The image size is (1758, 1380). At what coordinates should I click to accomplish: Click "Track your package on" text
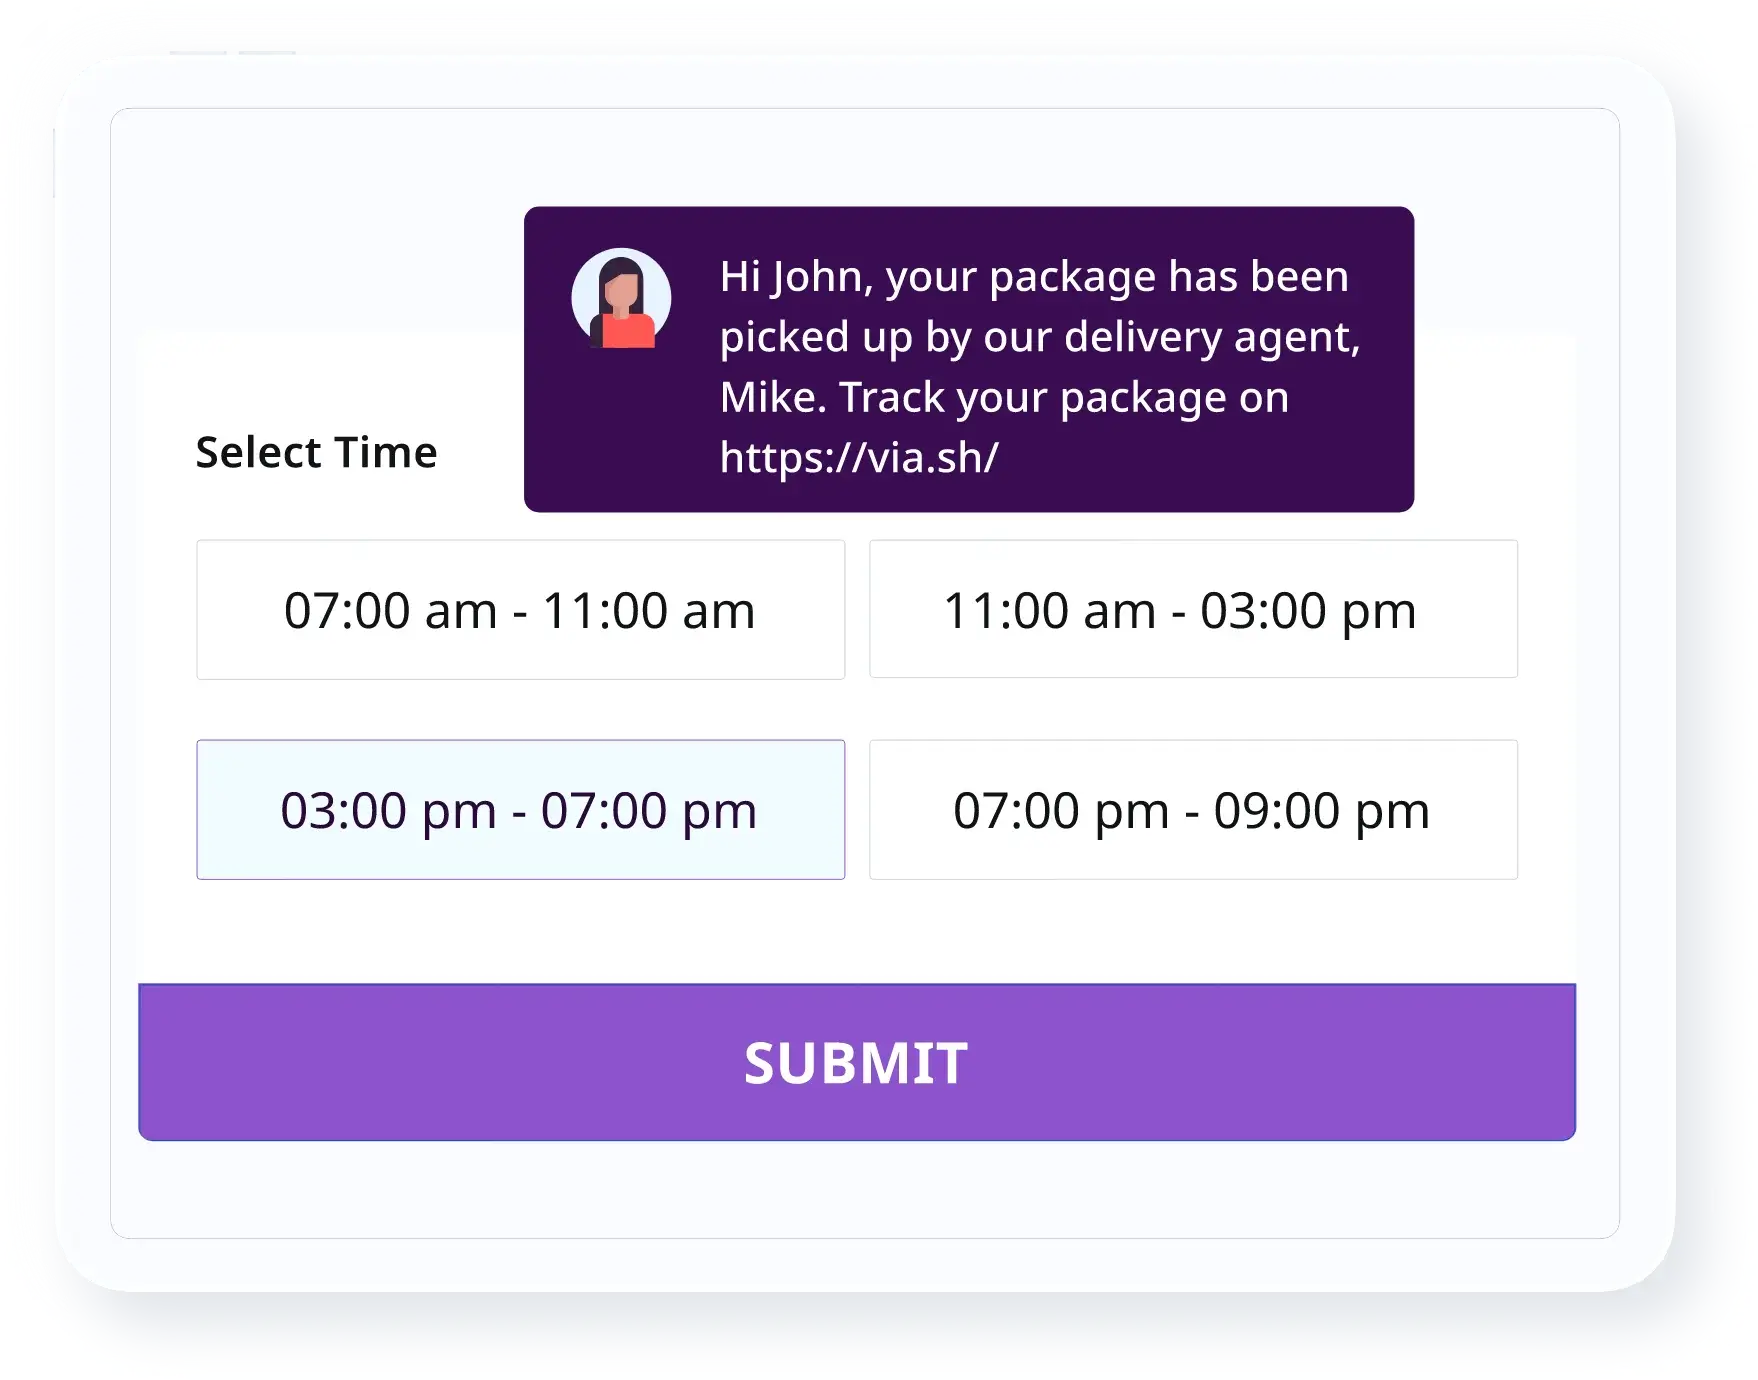[1064, 397]
